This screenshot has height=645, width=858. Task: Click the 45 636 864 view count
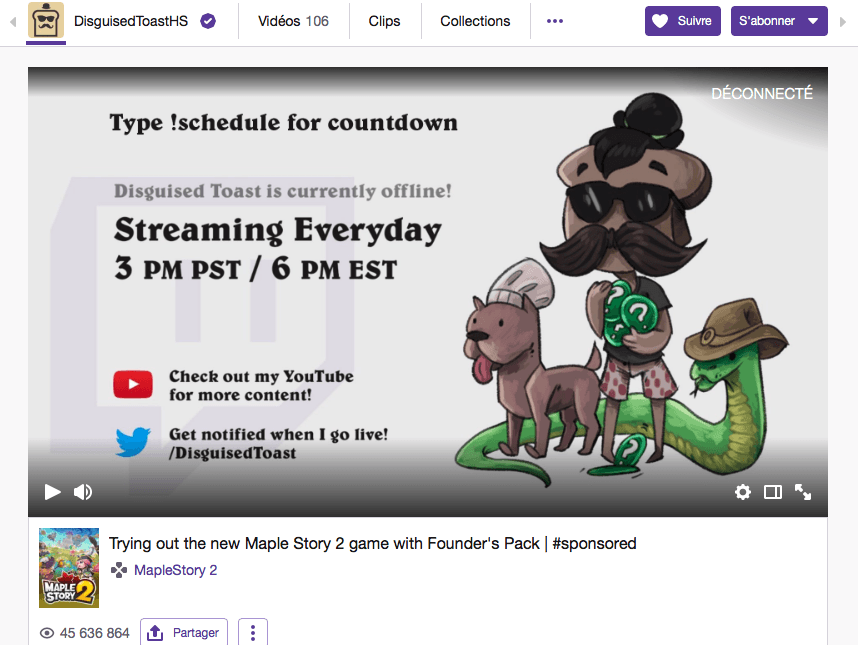pos(95,633)
